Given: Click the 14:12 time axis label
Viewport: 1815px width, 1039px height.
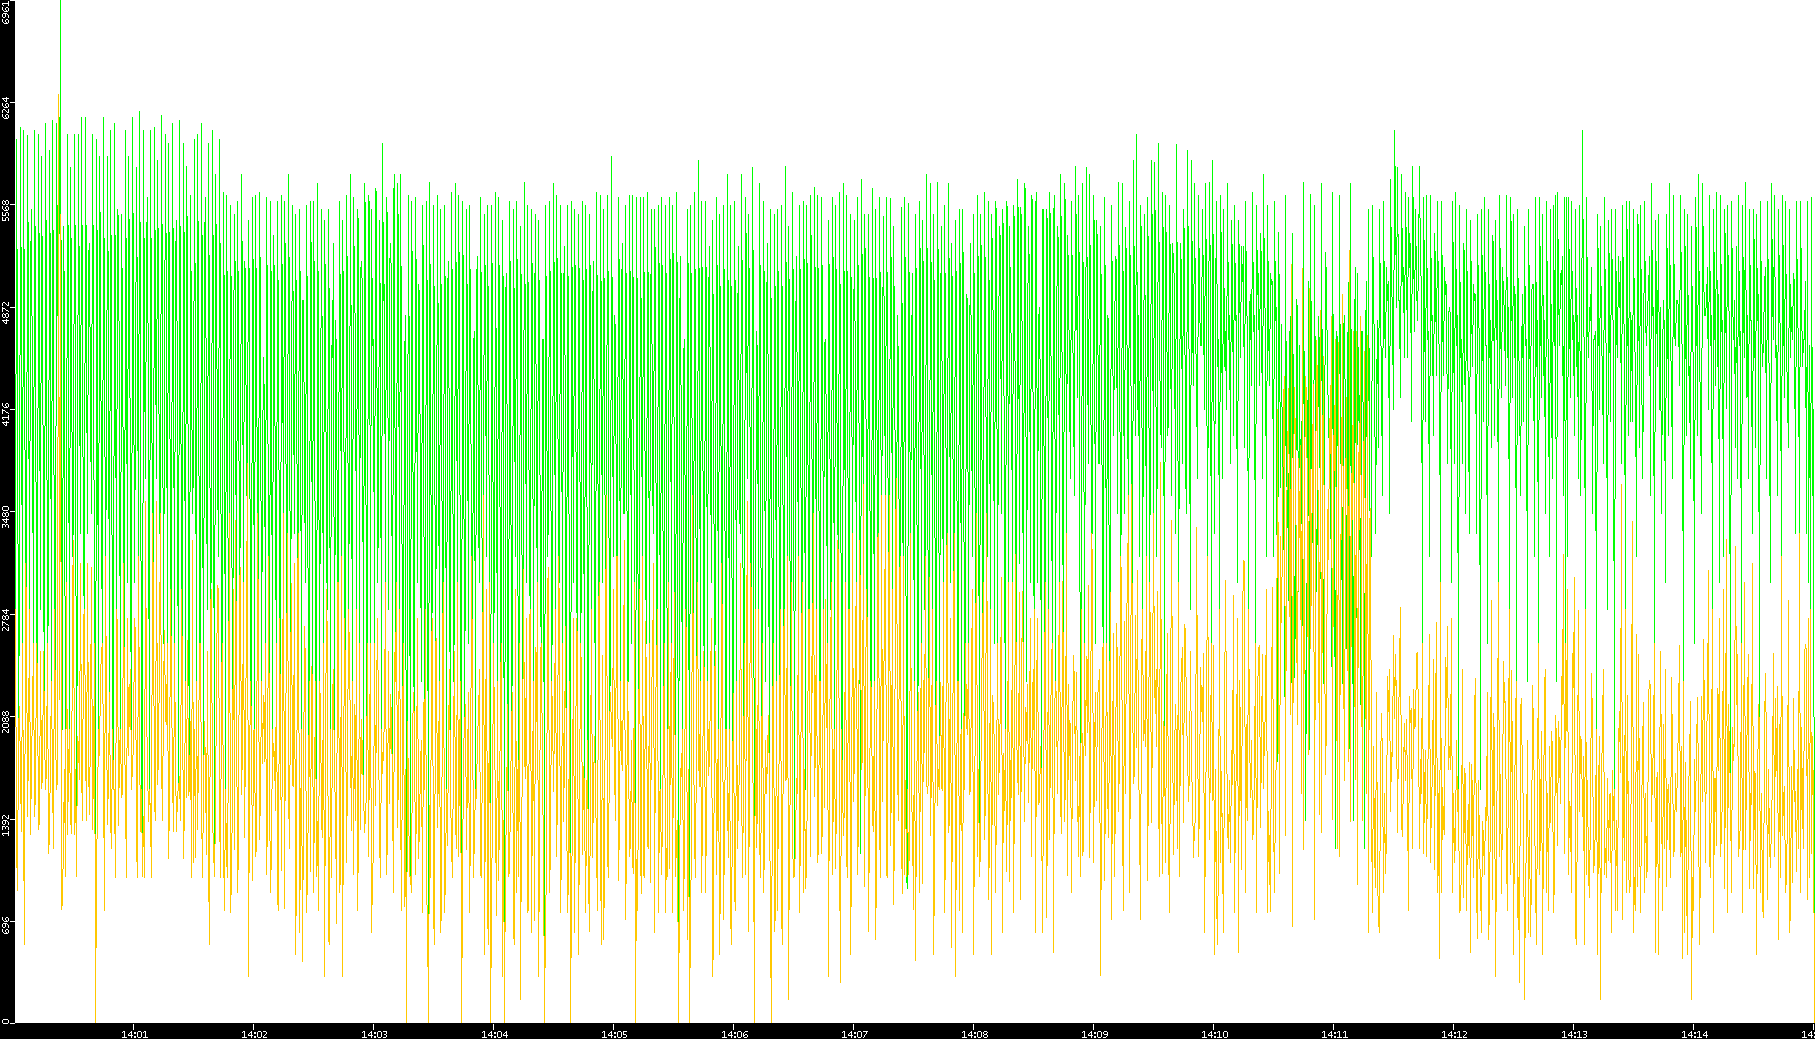Looking at the screenshot, I should (1454, 1033).
